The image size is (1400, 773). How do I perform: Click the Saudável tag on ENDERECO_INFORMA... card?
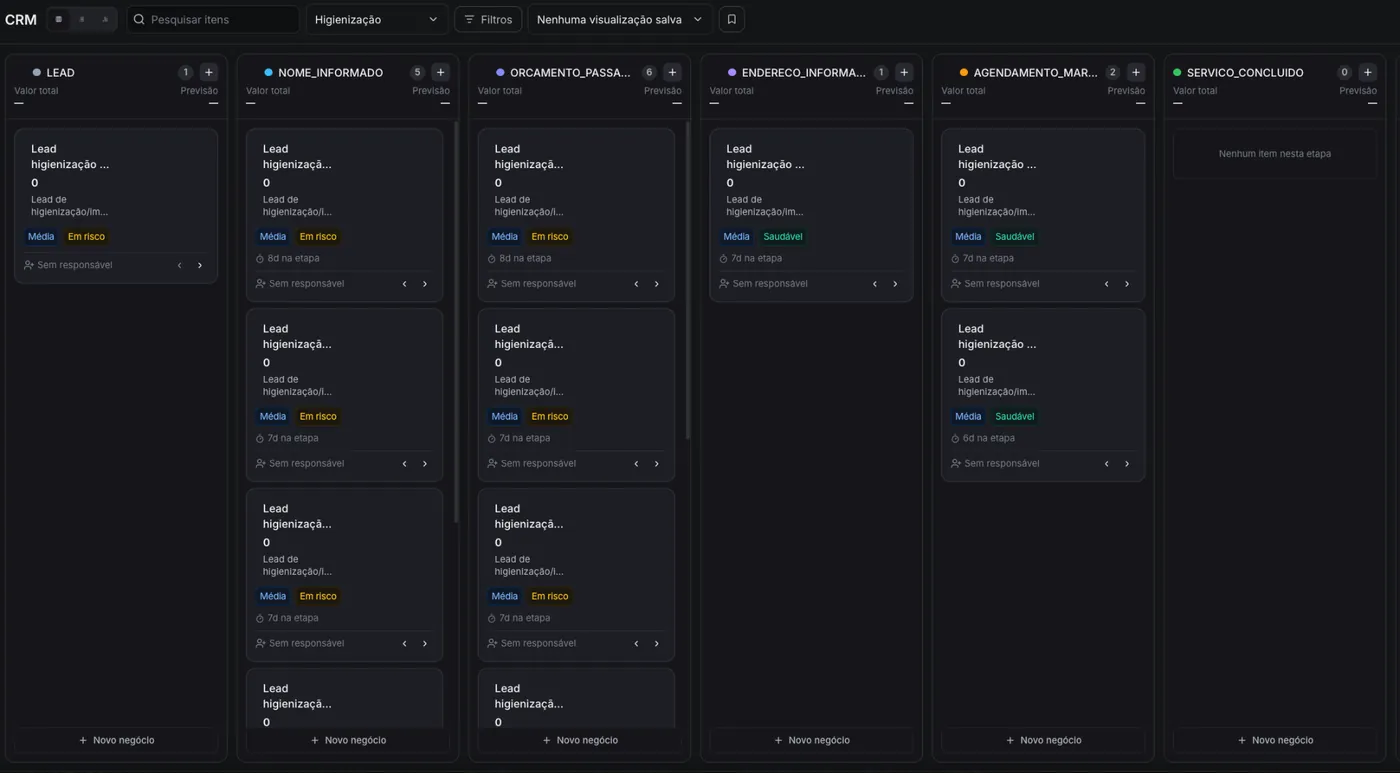click(782, 237)
